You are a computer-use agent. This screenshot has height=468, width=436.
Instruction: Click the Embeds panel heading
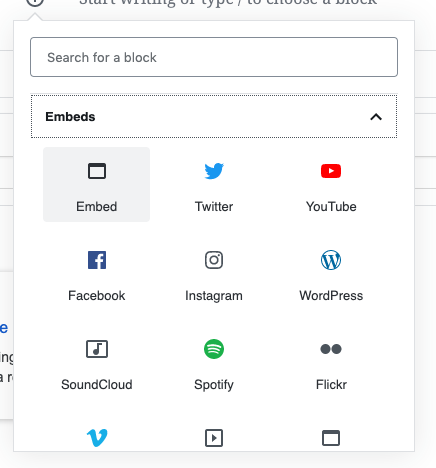(x=214, y=116)
